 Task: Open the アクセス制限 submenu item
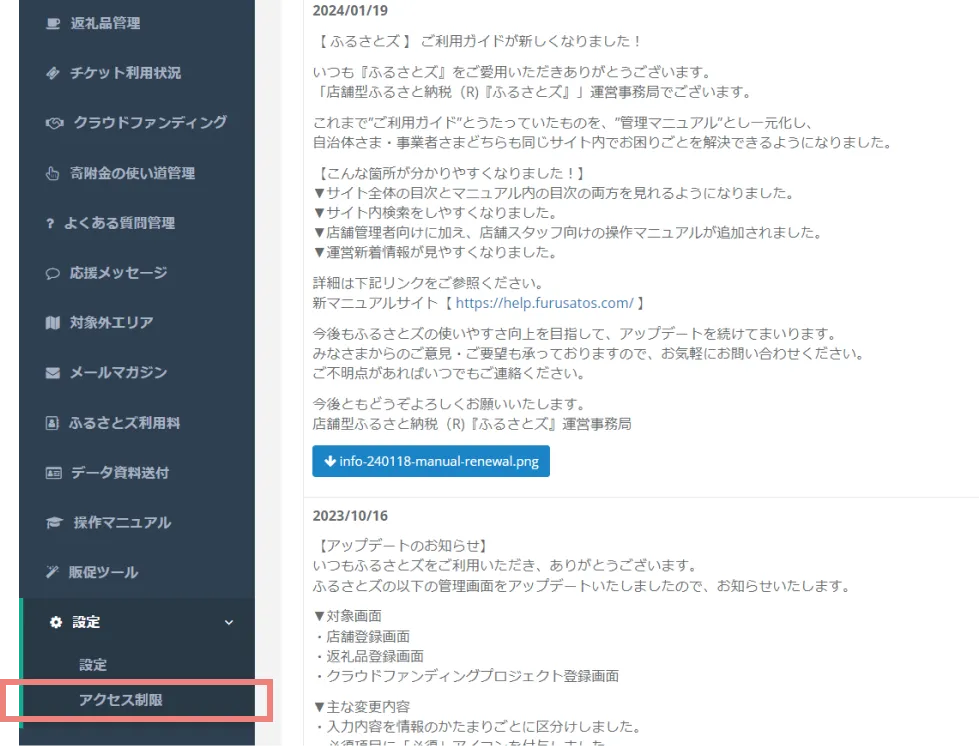[121, 700]
